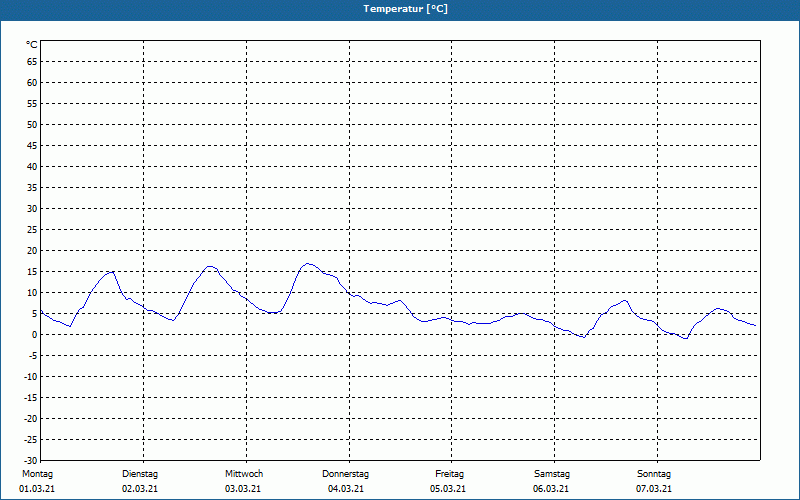Click the 20 y-axis label

point(32,251)
